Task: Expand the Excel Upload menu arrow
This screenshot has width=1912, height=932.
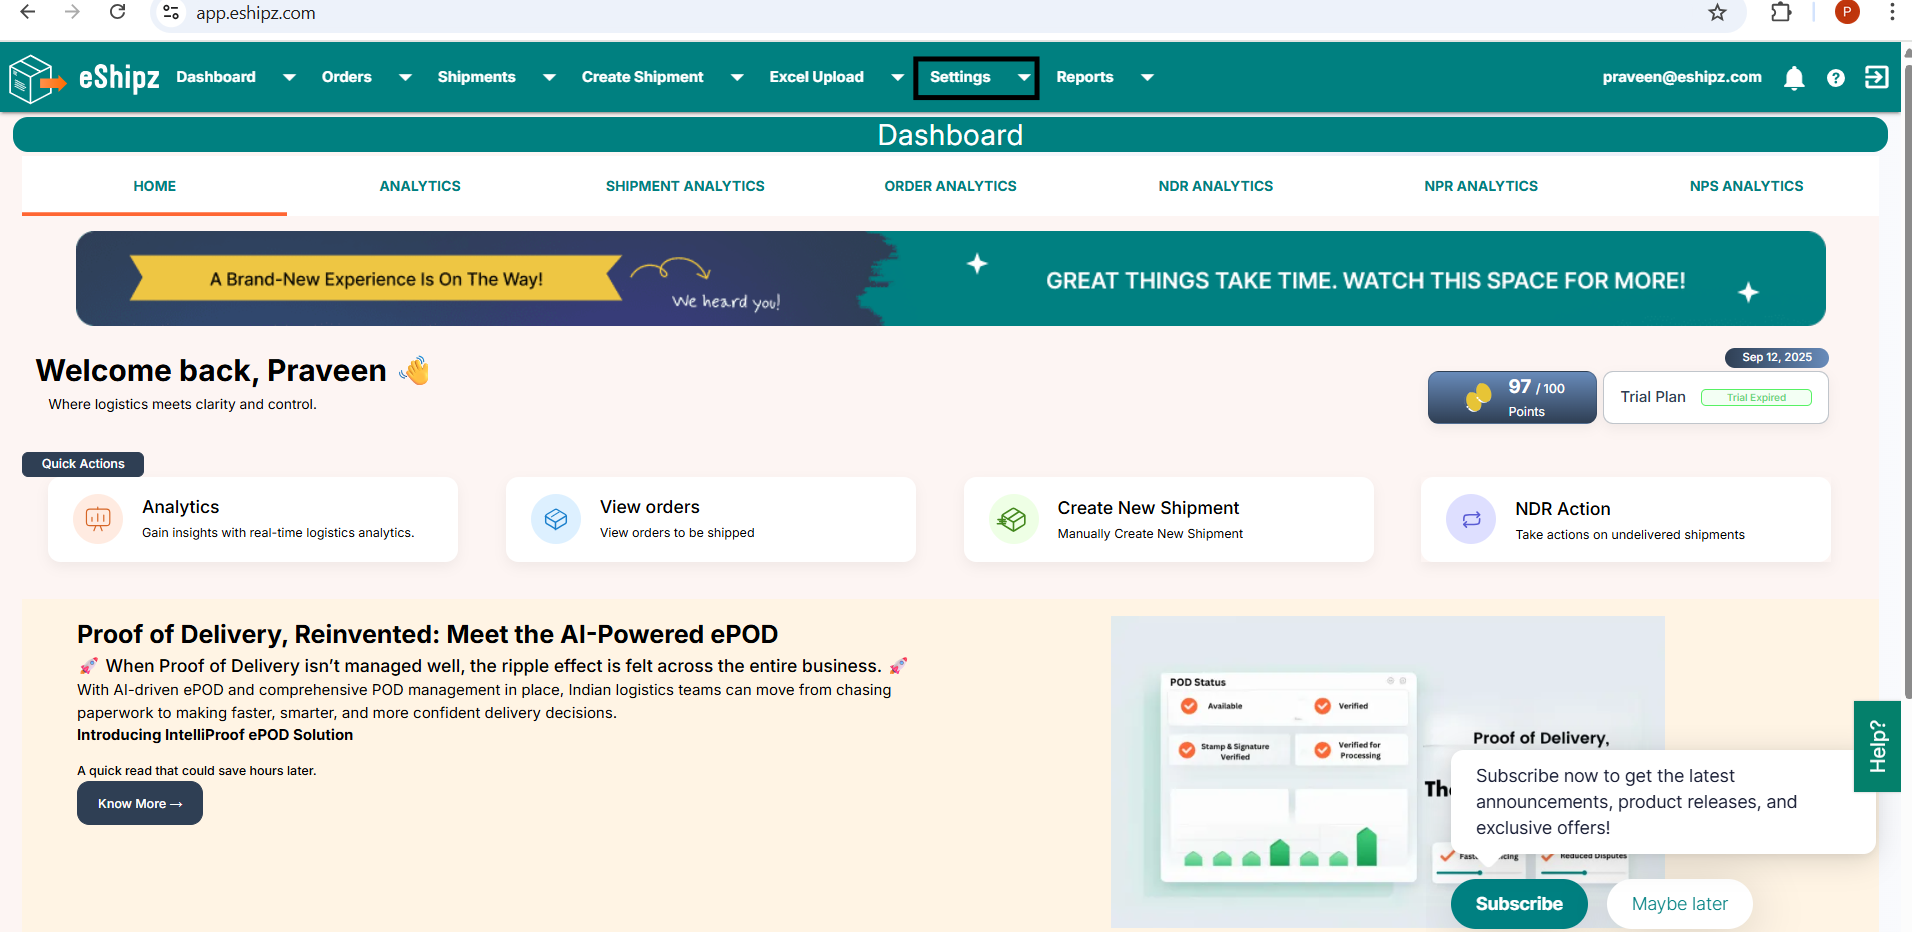Action: click(897, 77)
